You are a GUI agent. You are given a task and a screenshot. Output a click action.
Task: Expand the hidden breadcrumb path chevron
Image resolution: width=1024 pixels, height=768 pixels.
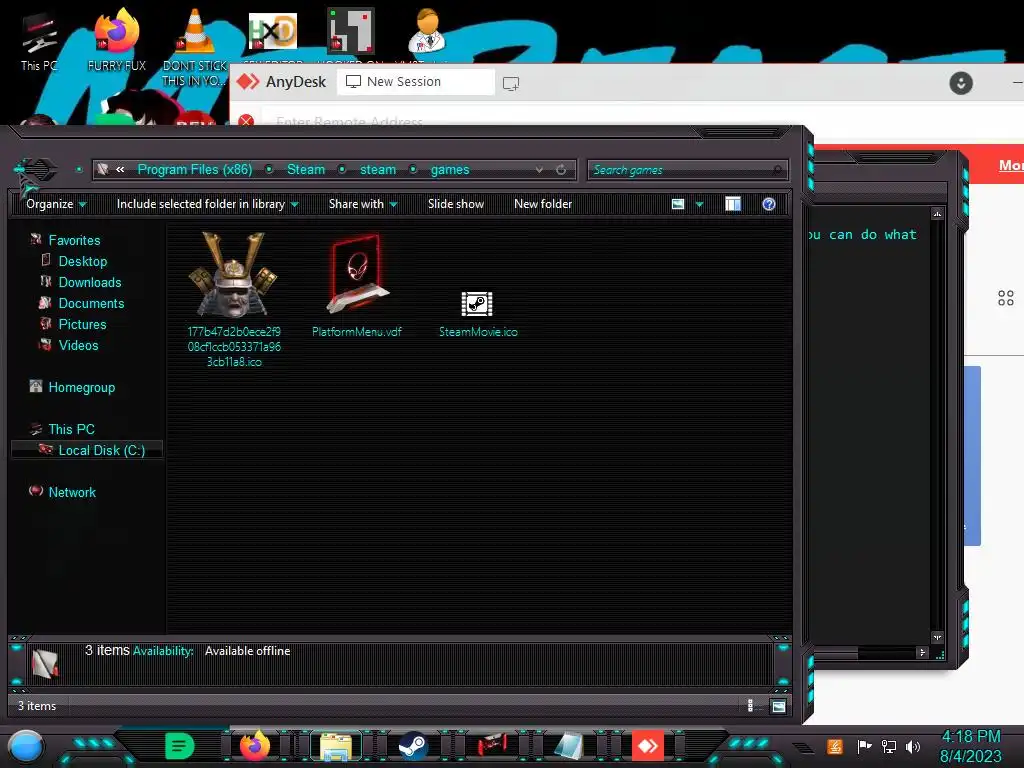click(120, 170)
